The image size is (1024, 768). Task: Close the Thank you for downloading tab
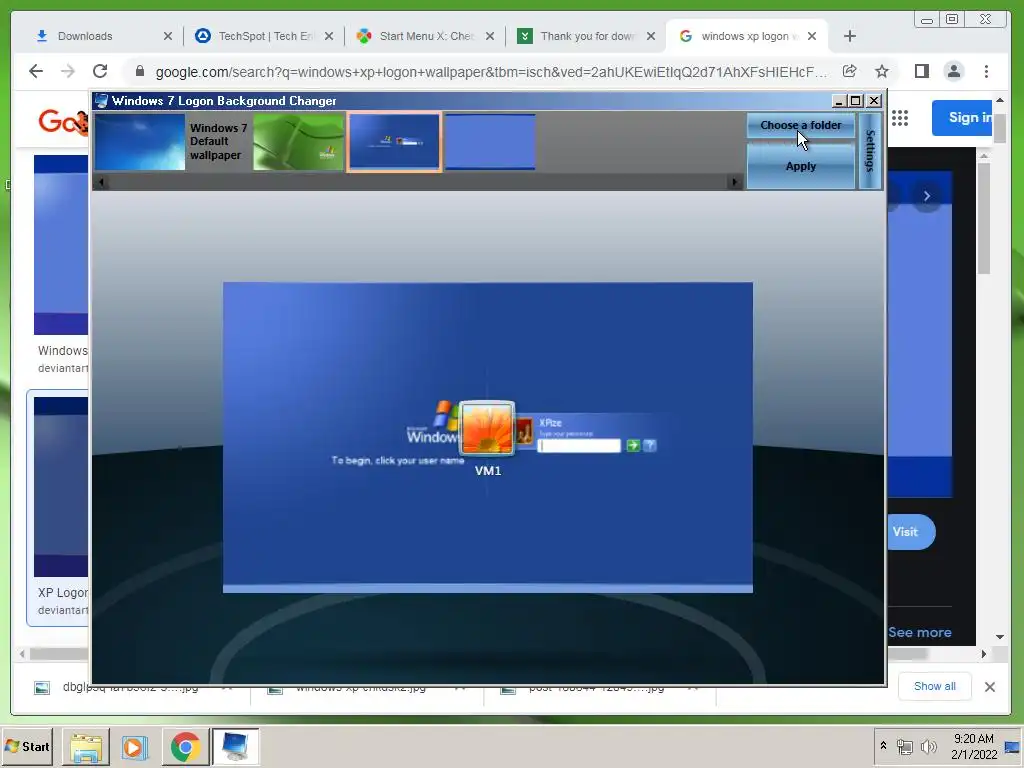point(651,36)
